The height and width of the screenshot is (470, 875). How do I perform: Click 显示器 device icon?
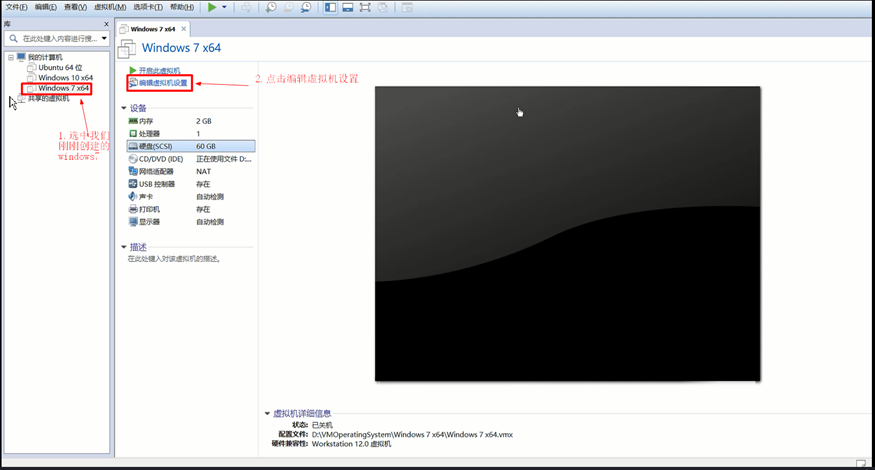click(133, 222)
